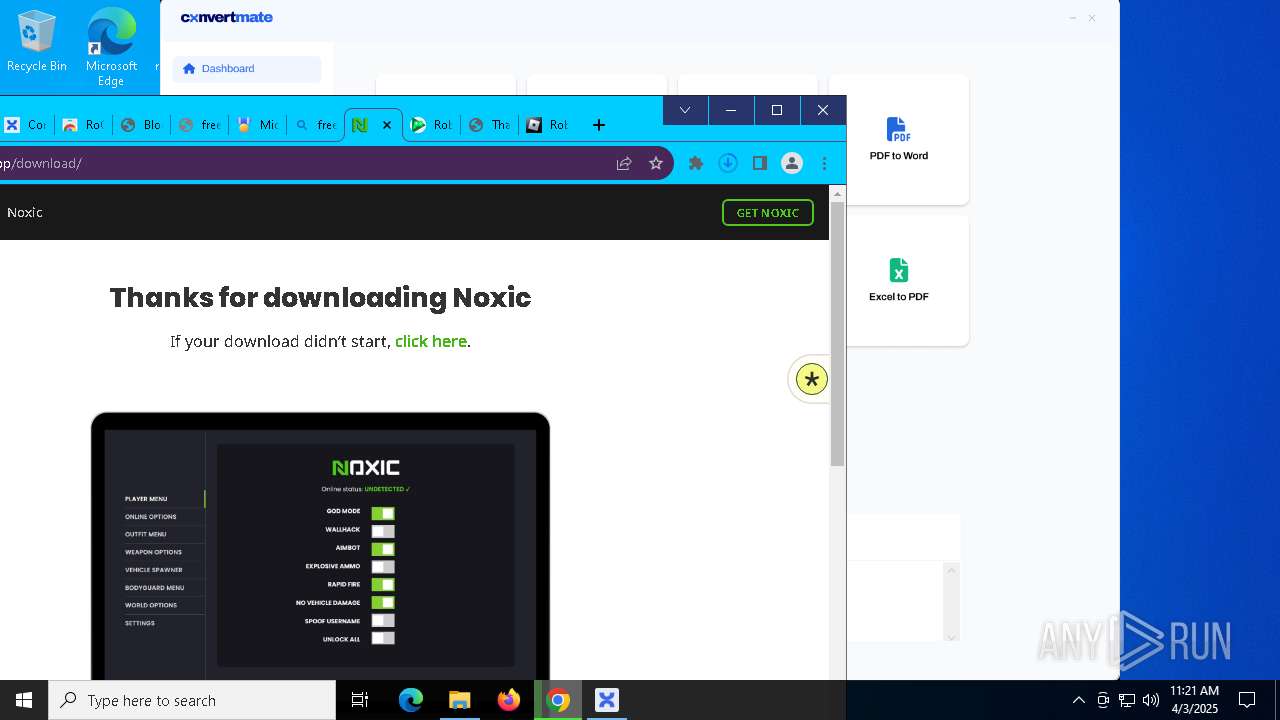Image resolution: width=1280 pixels, height=720 pixels.
Task: Toggle Chrome side panel icon
Action: pyautogui.click(x=760, y=163)
